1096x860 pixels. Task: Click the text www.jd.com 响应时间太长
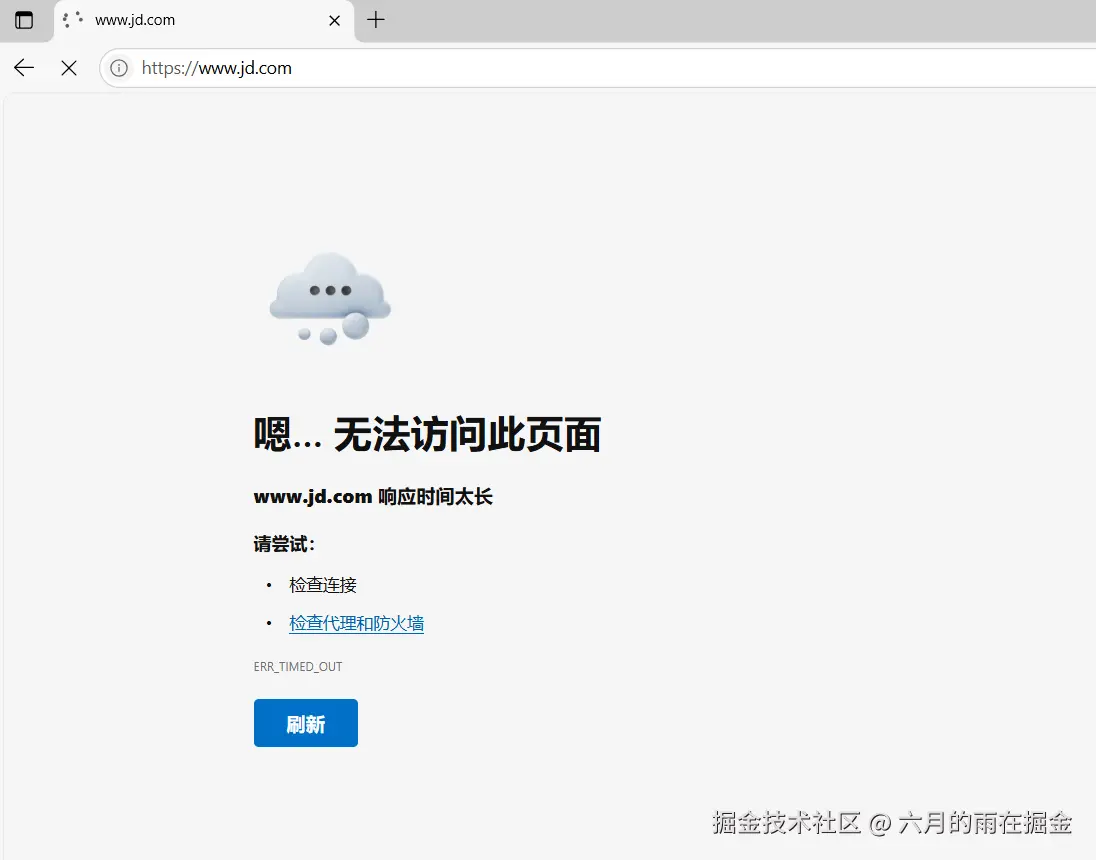click(373, 496)
